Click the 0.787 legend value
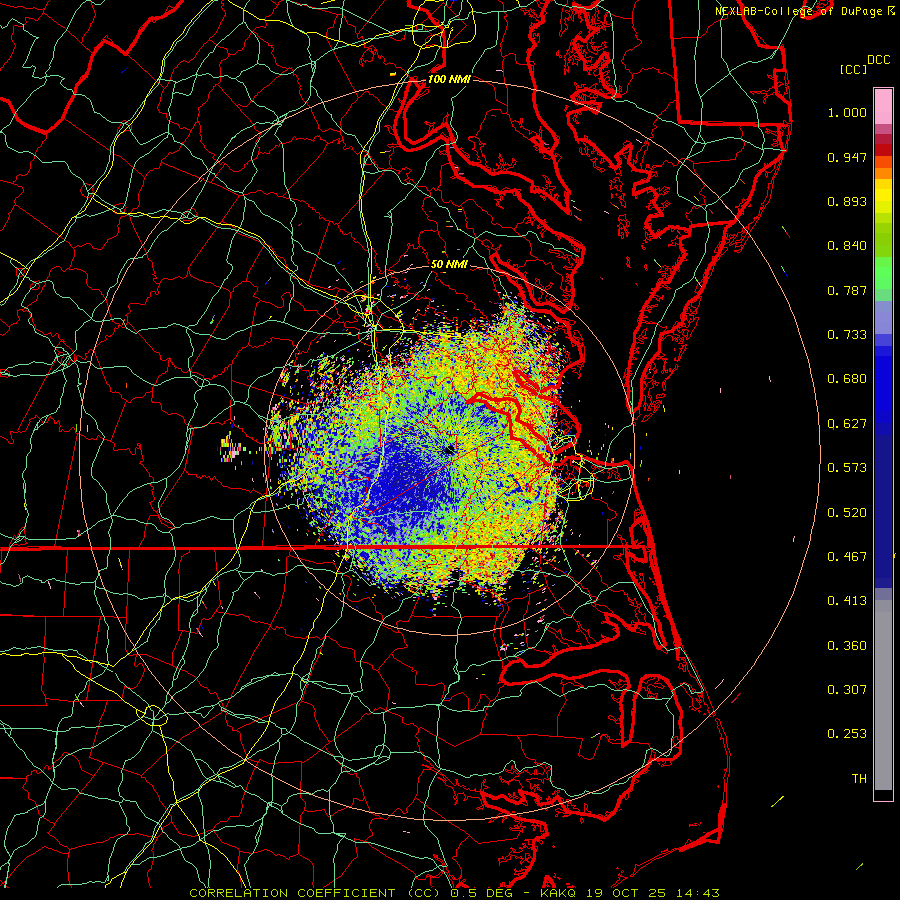 [x=847, y=290]
